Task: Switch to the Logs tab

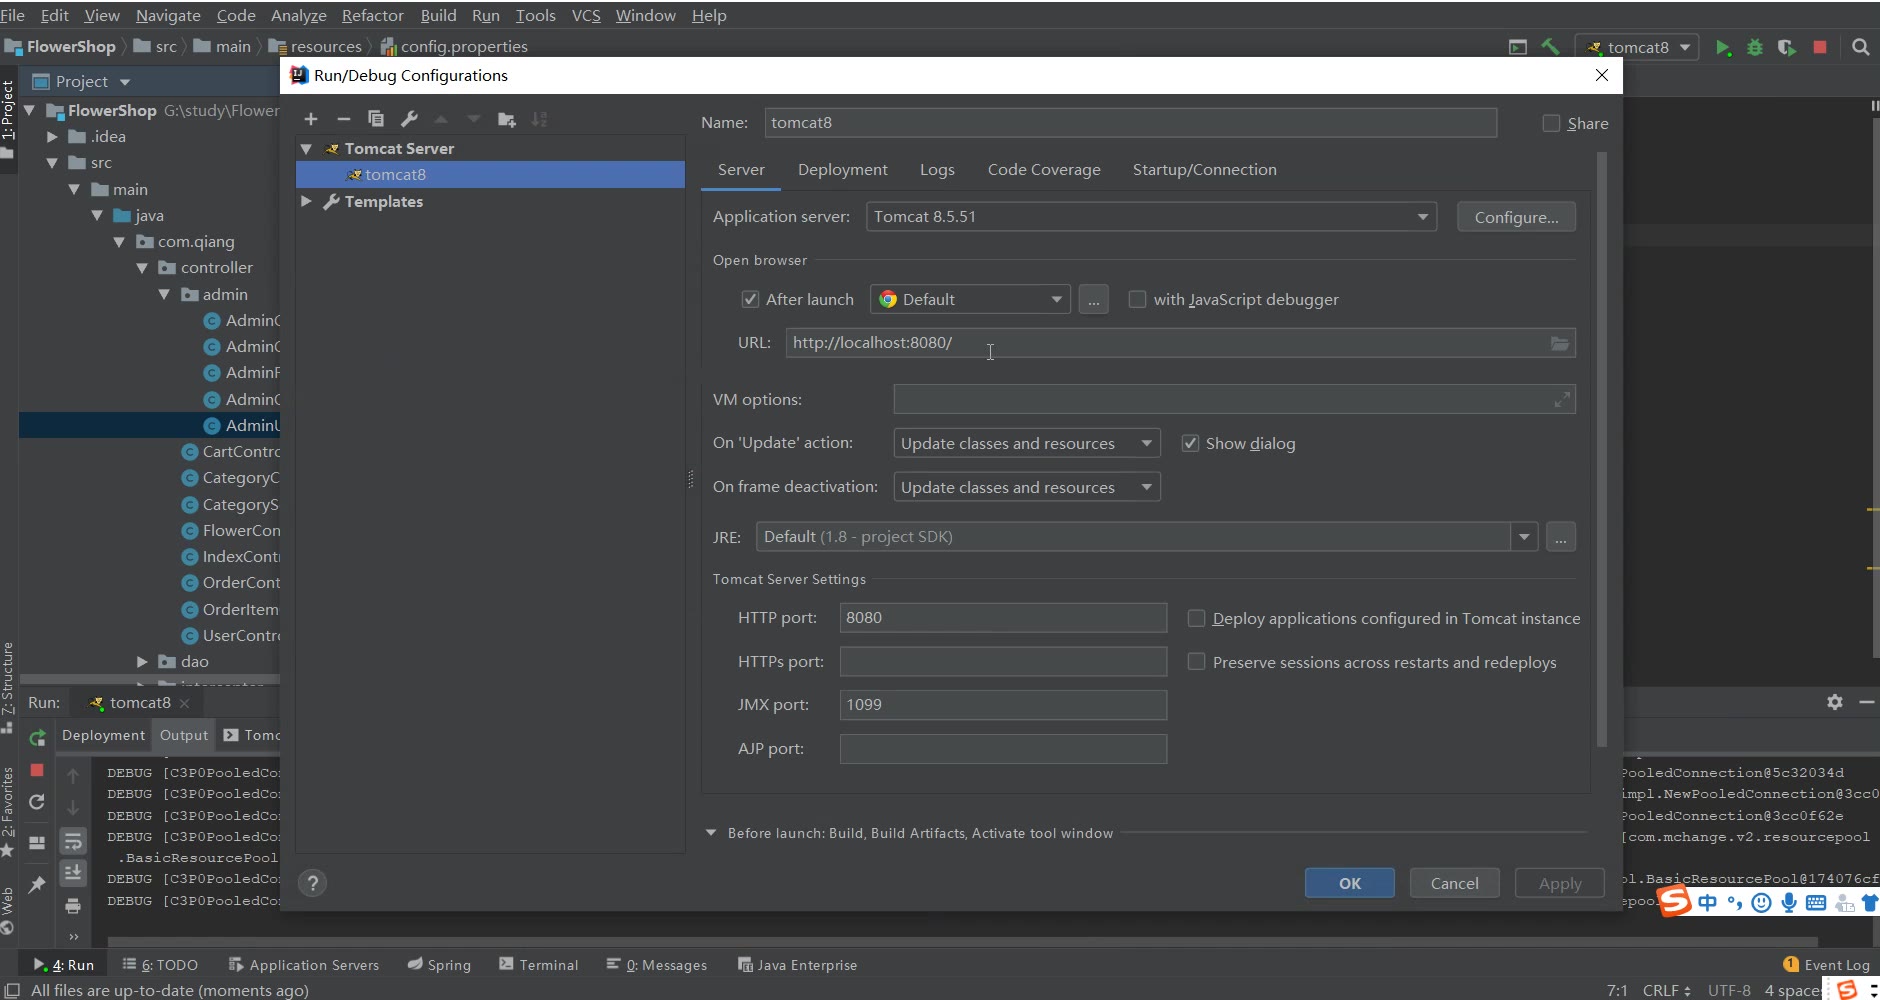Action: click(937, 170)
